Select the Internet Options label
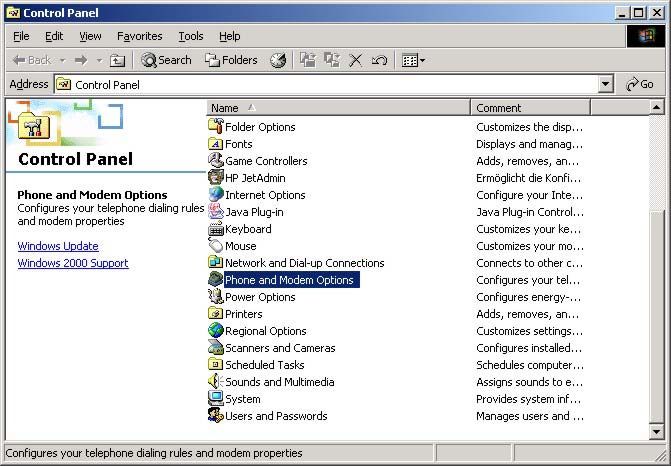This screenshot has width=671, height=466. tap(265, 195)
